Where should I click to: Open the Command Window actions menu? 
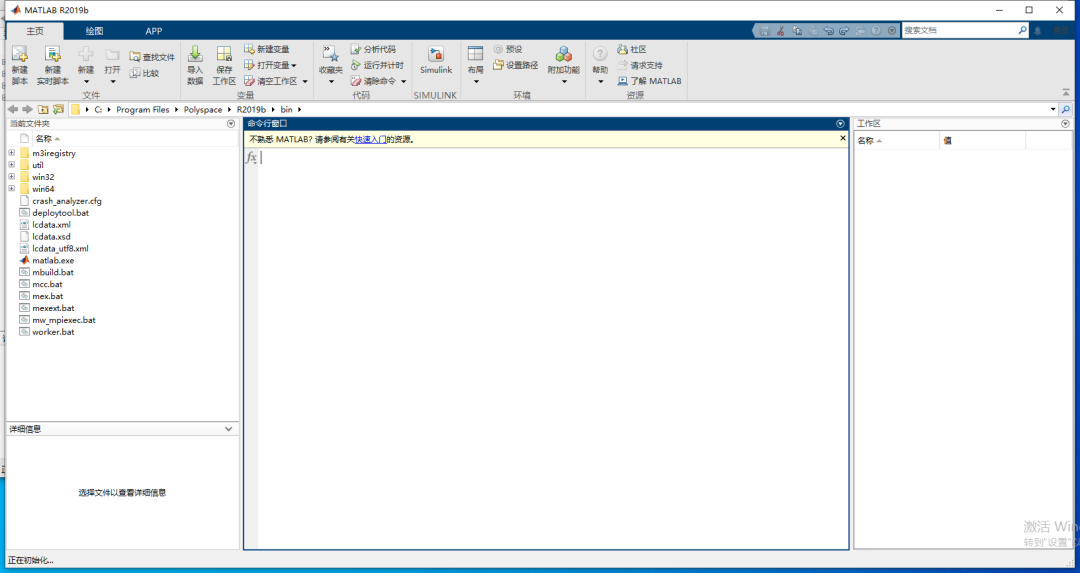(x=840, y=124)
